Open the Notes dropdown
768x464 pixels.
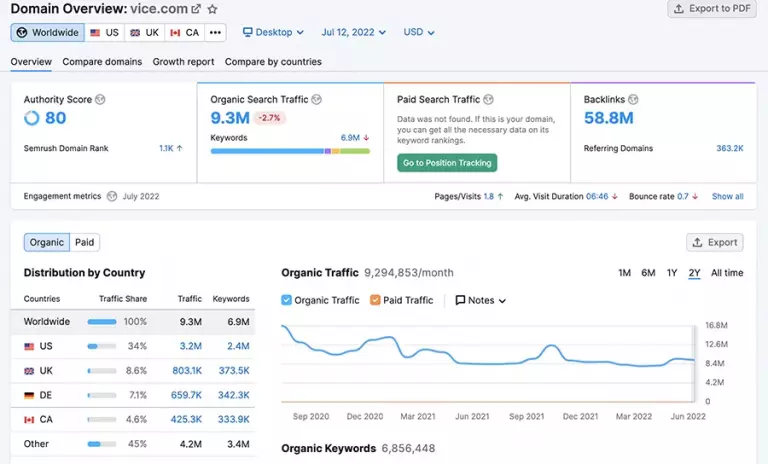(480, 300)
